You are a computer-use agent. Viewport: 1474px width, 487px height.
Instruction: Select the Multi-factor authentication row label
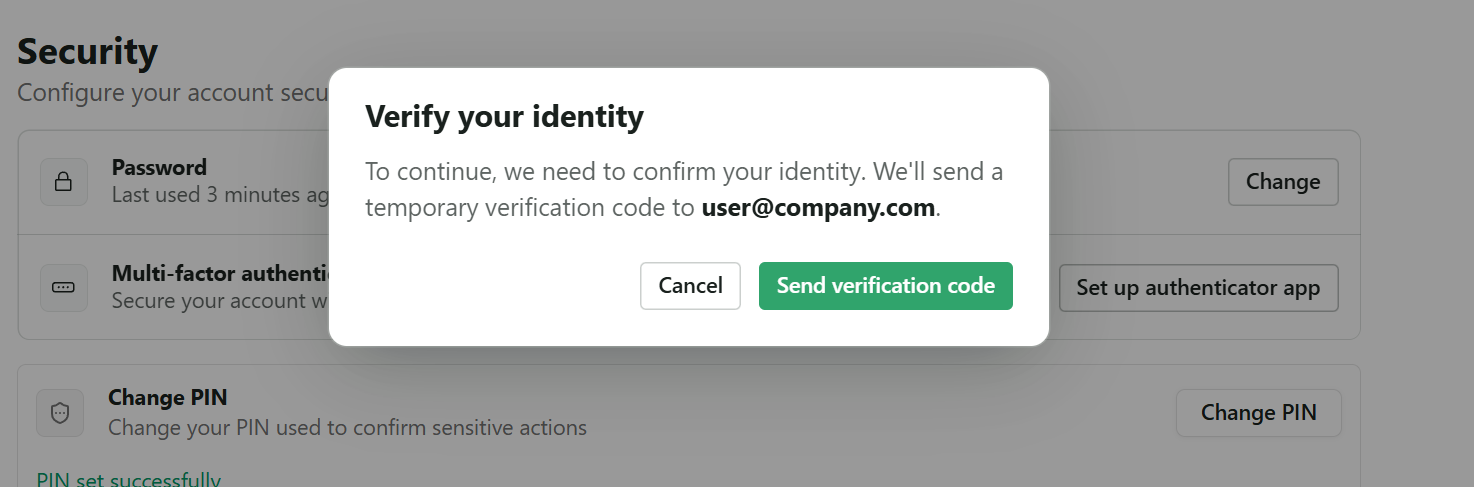coord(220,274)
